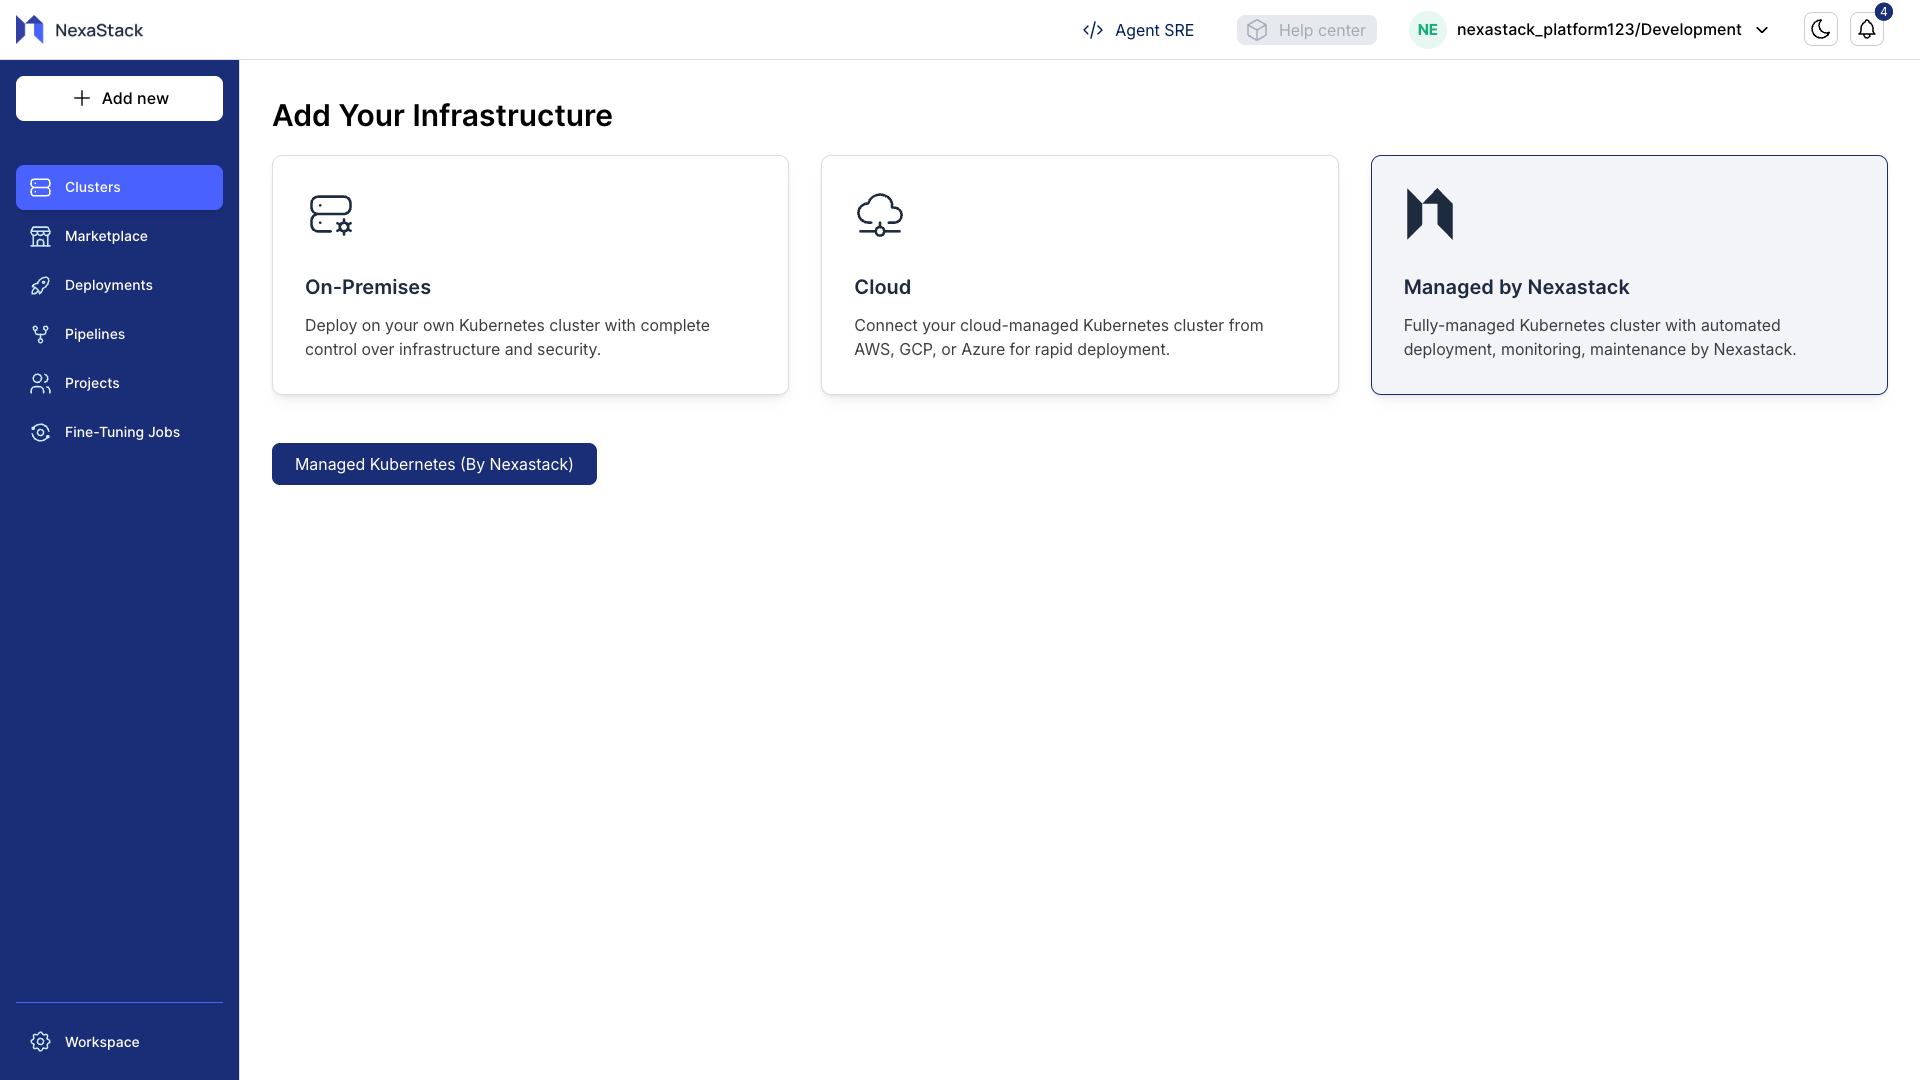Click Managed Kubernetes (By Nexastack) button

pos(434,464)
